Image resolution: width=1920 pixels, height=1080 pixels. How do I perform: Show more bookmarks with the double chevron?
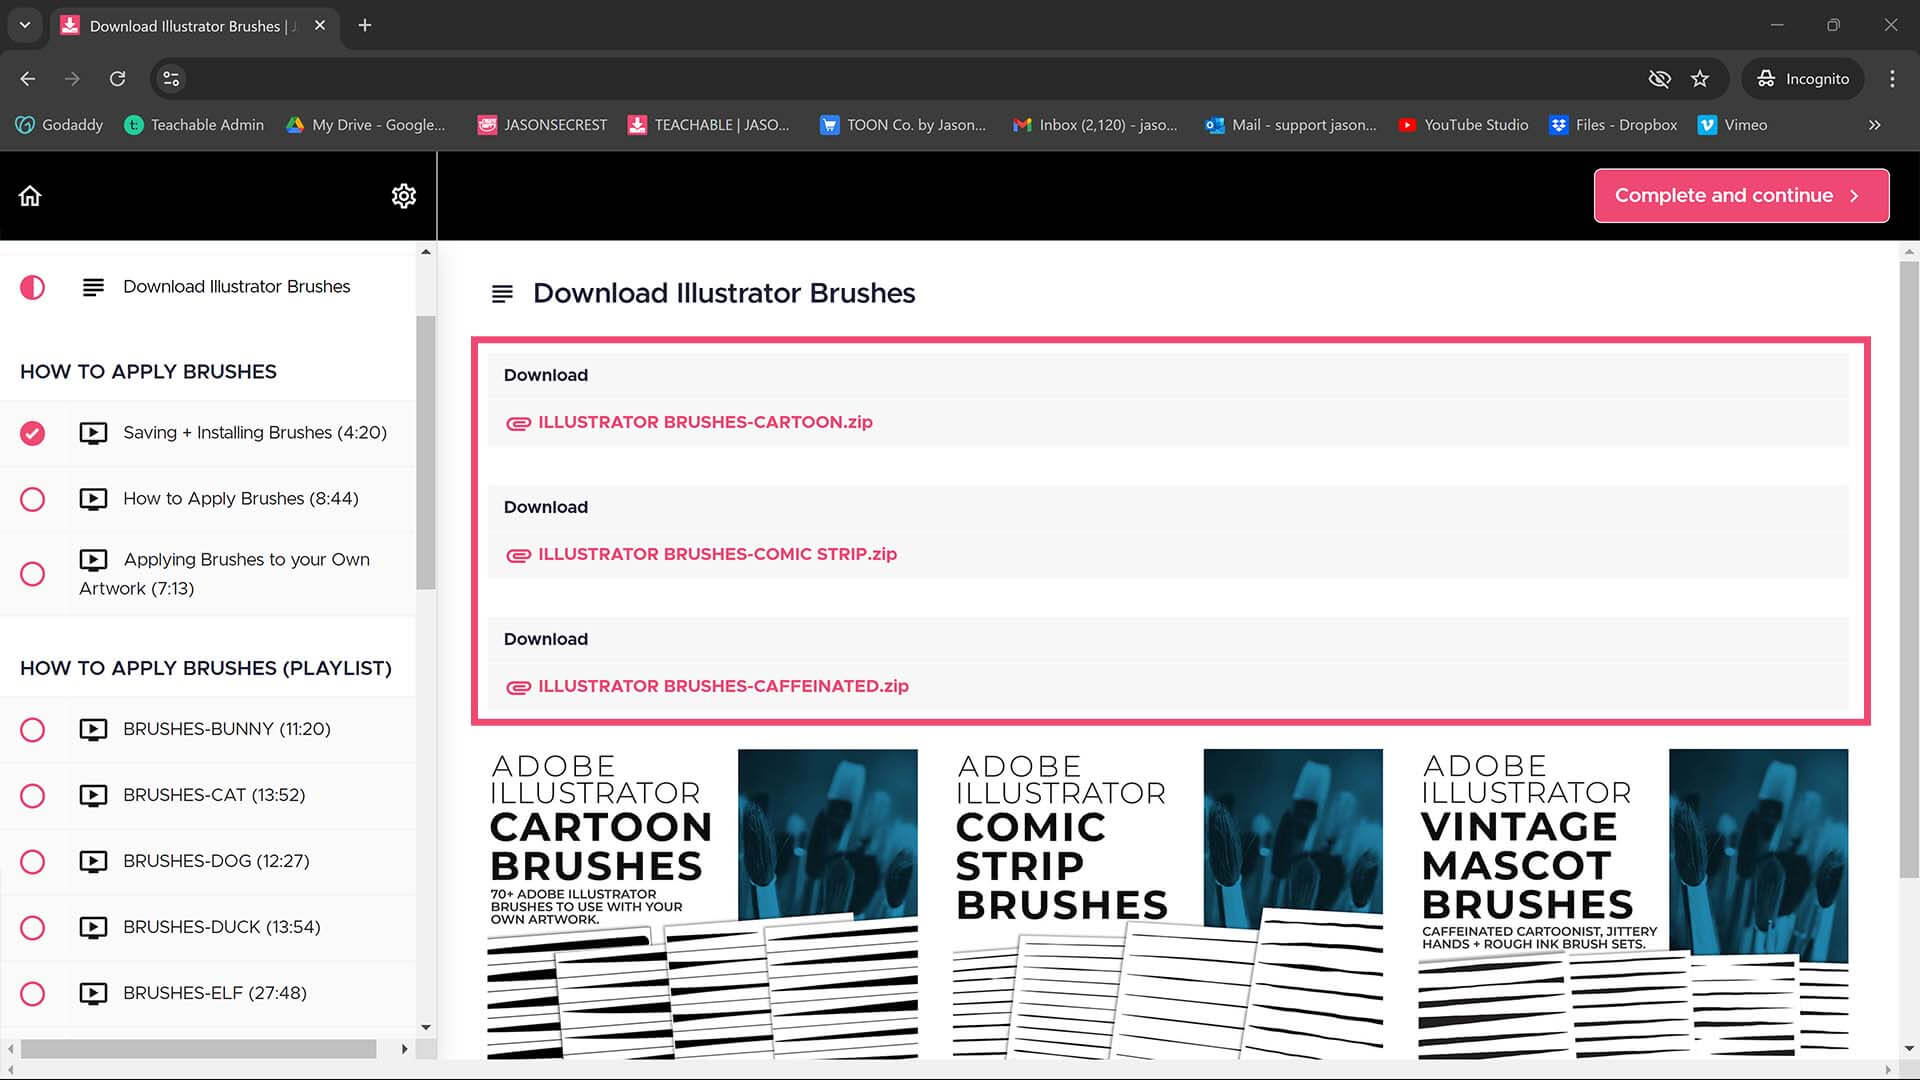(x=1875, y=125)
